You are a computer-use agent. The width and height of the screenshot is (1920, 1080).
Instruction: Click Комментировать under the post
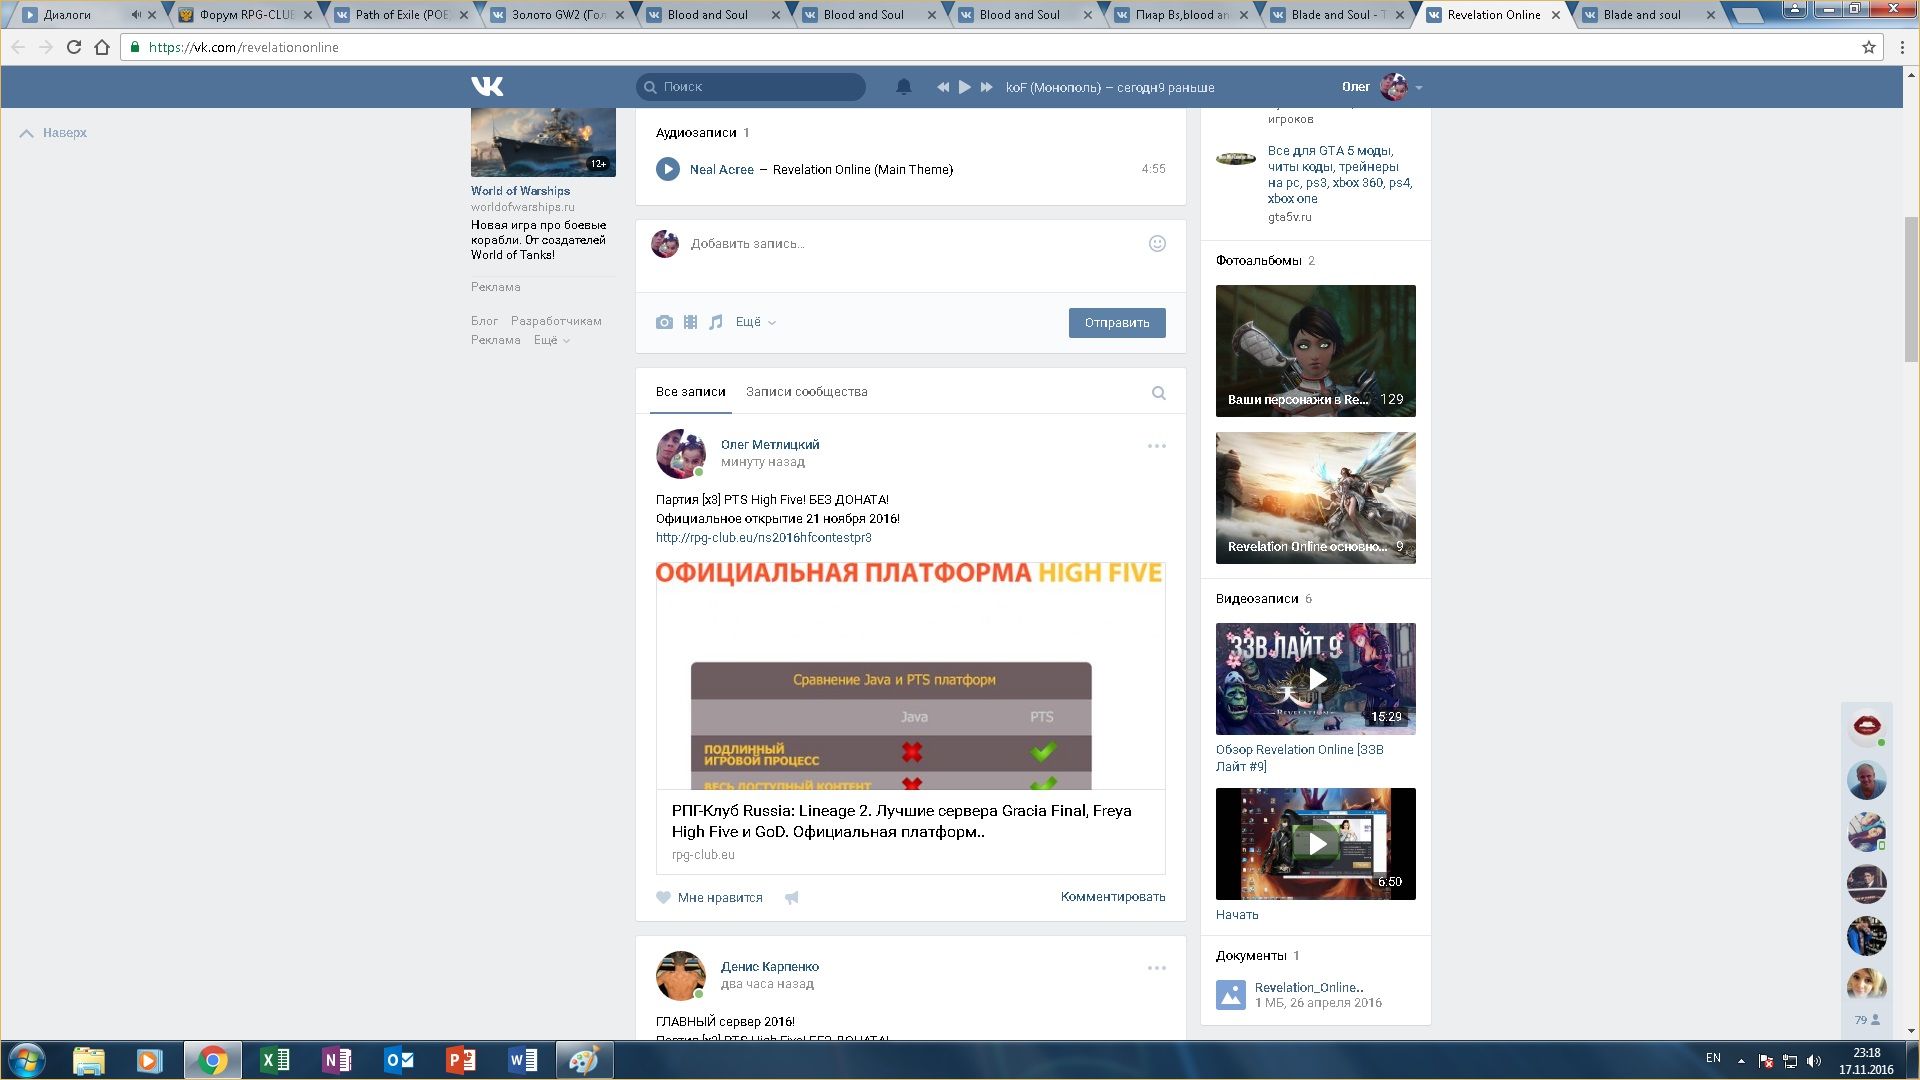[x=1112, y=897]
